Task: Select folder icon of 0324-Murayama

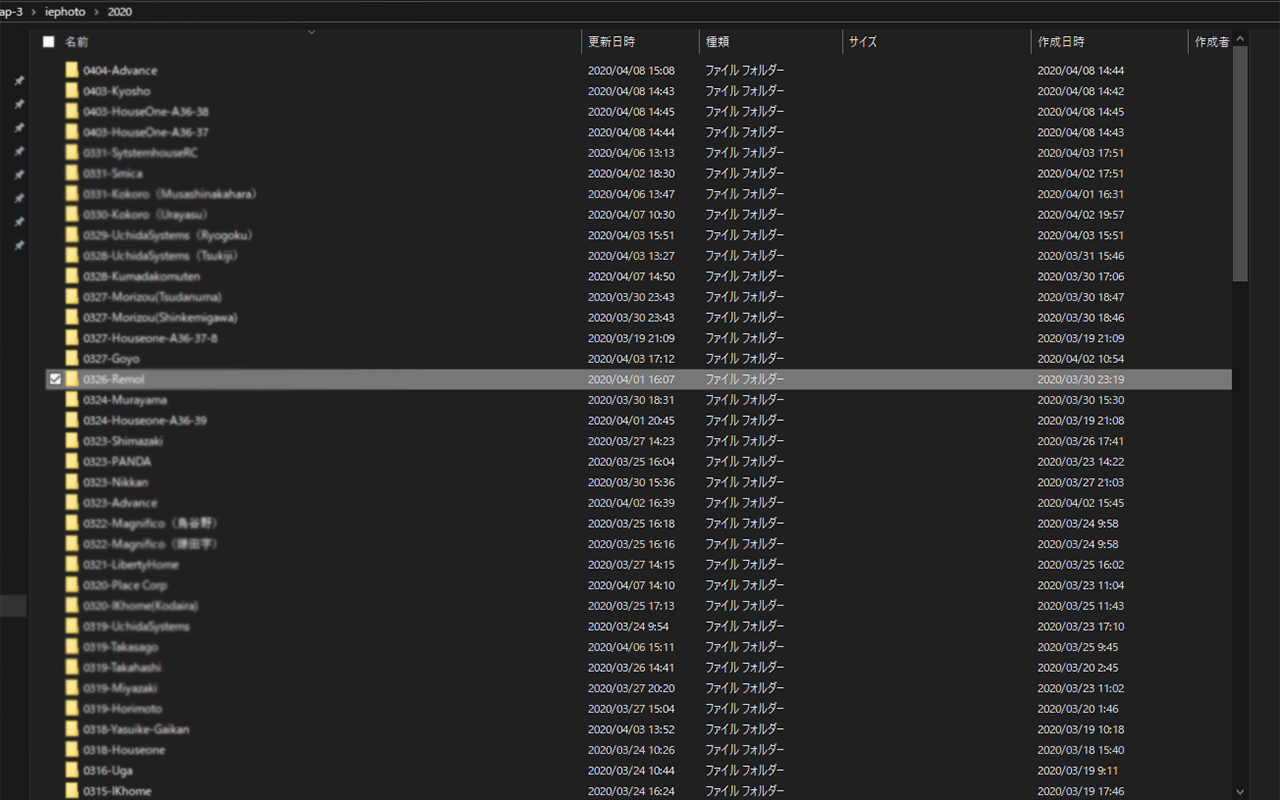Action: (x=72, y=400)
